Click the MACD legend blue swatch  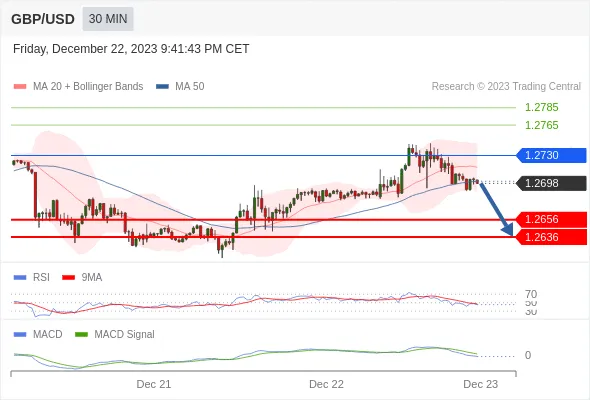click(20, 335)
